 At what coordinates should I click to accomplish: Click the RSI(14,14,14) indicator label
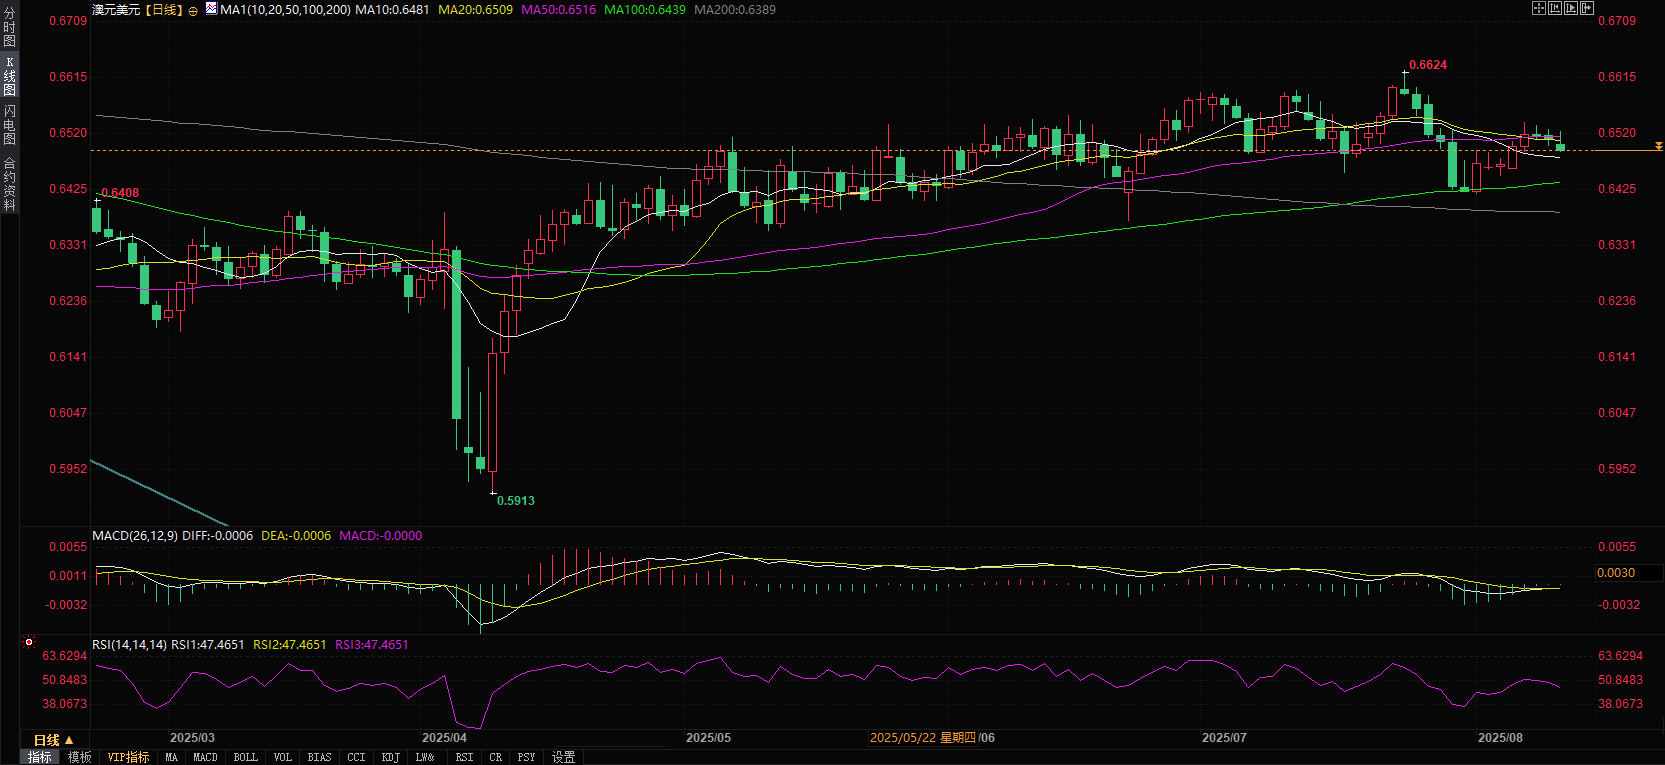click(129, 644)
